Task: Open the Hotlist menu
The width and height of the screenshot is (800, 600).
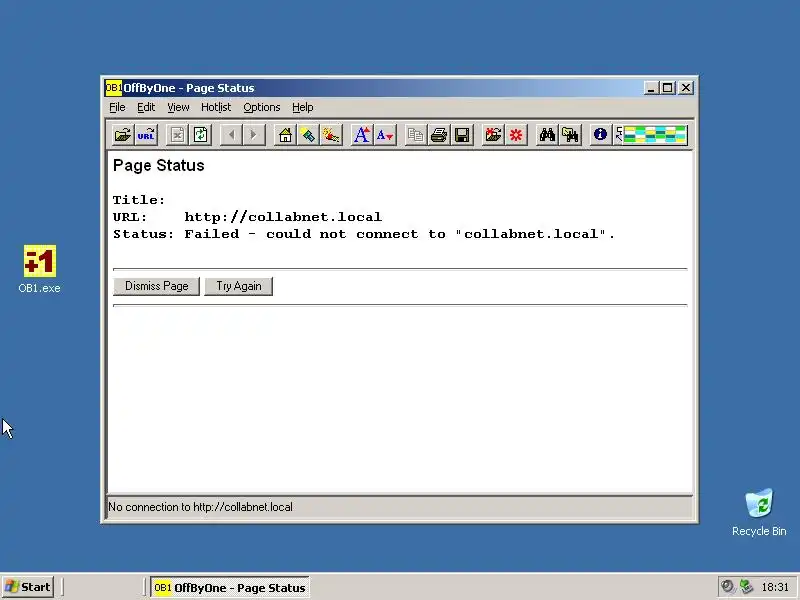Action: click(216, 107)
